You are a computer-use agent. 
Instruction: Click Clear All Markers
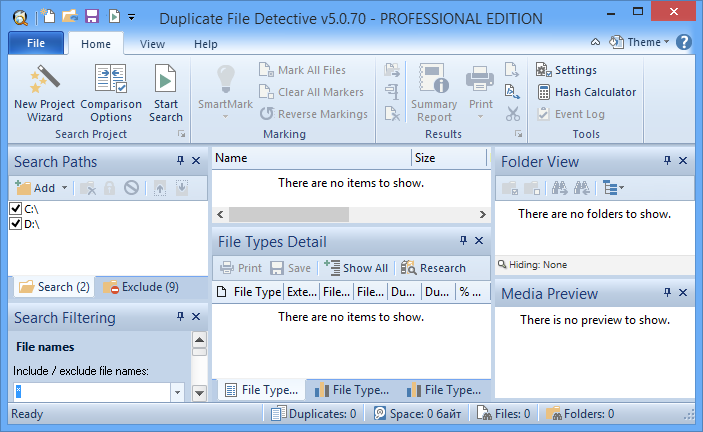coord(312,92)
